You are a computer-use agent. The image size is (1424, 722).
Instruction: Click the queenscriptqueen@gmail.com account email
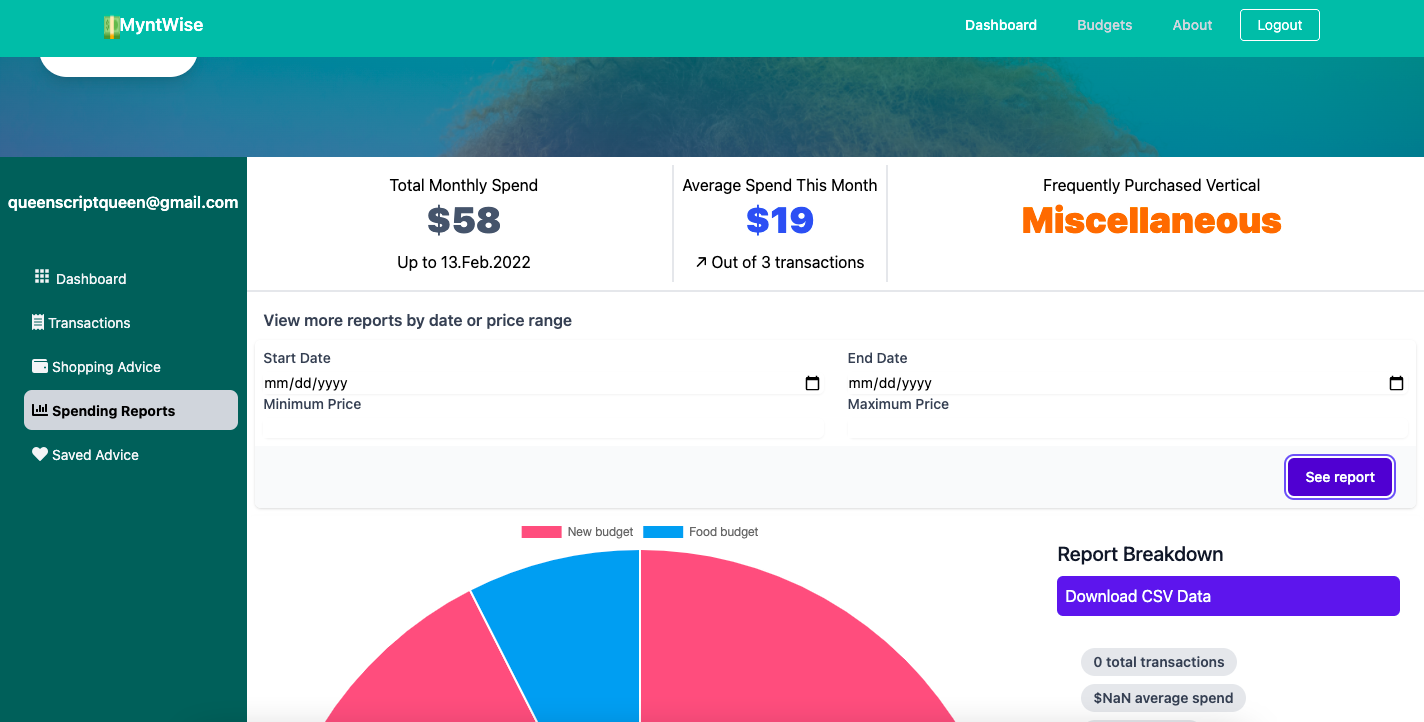[123, 202]
